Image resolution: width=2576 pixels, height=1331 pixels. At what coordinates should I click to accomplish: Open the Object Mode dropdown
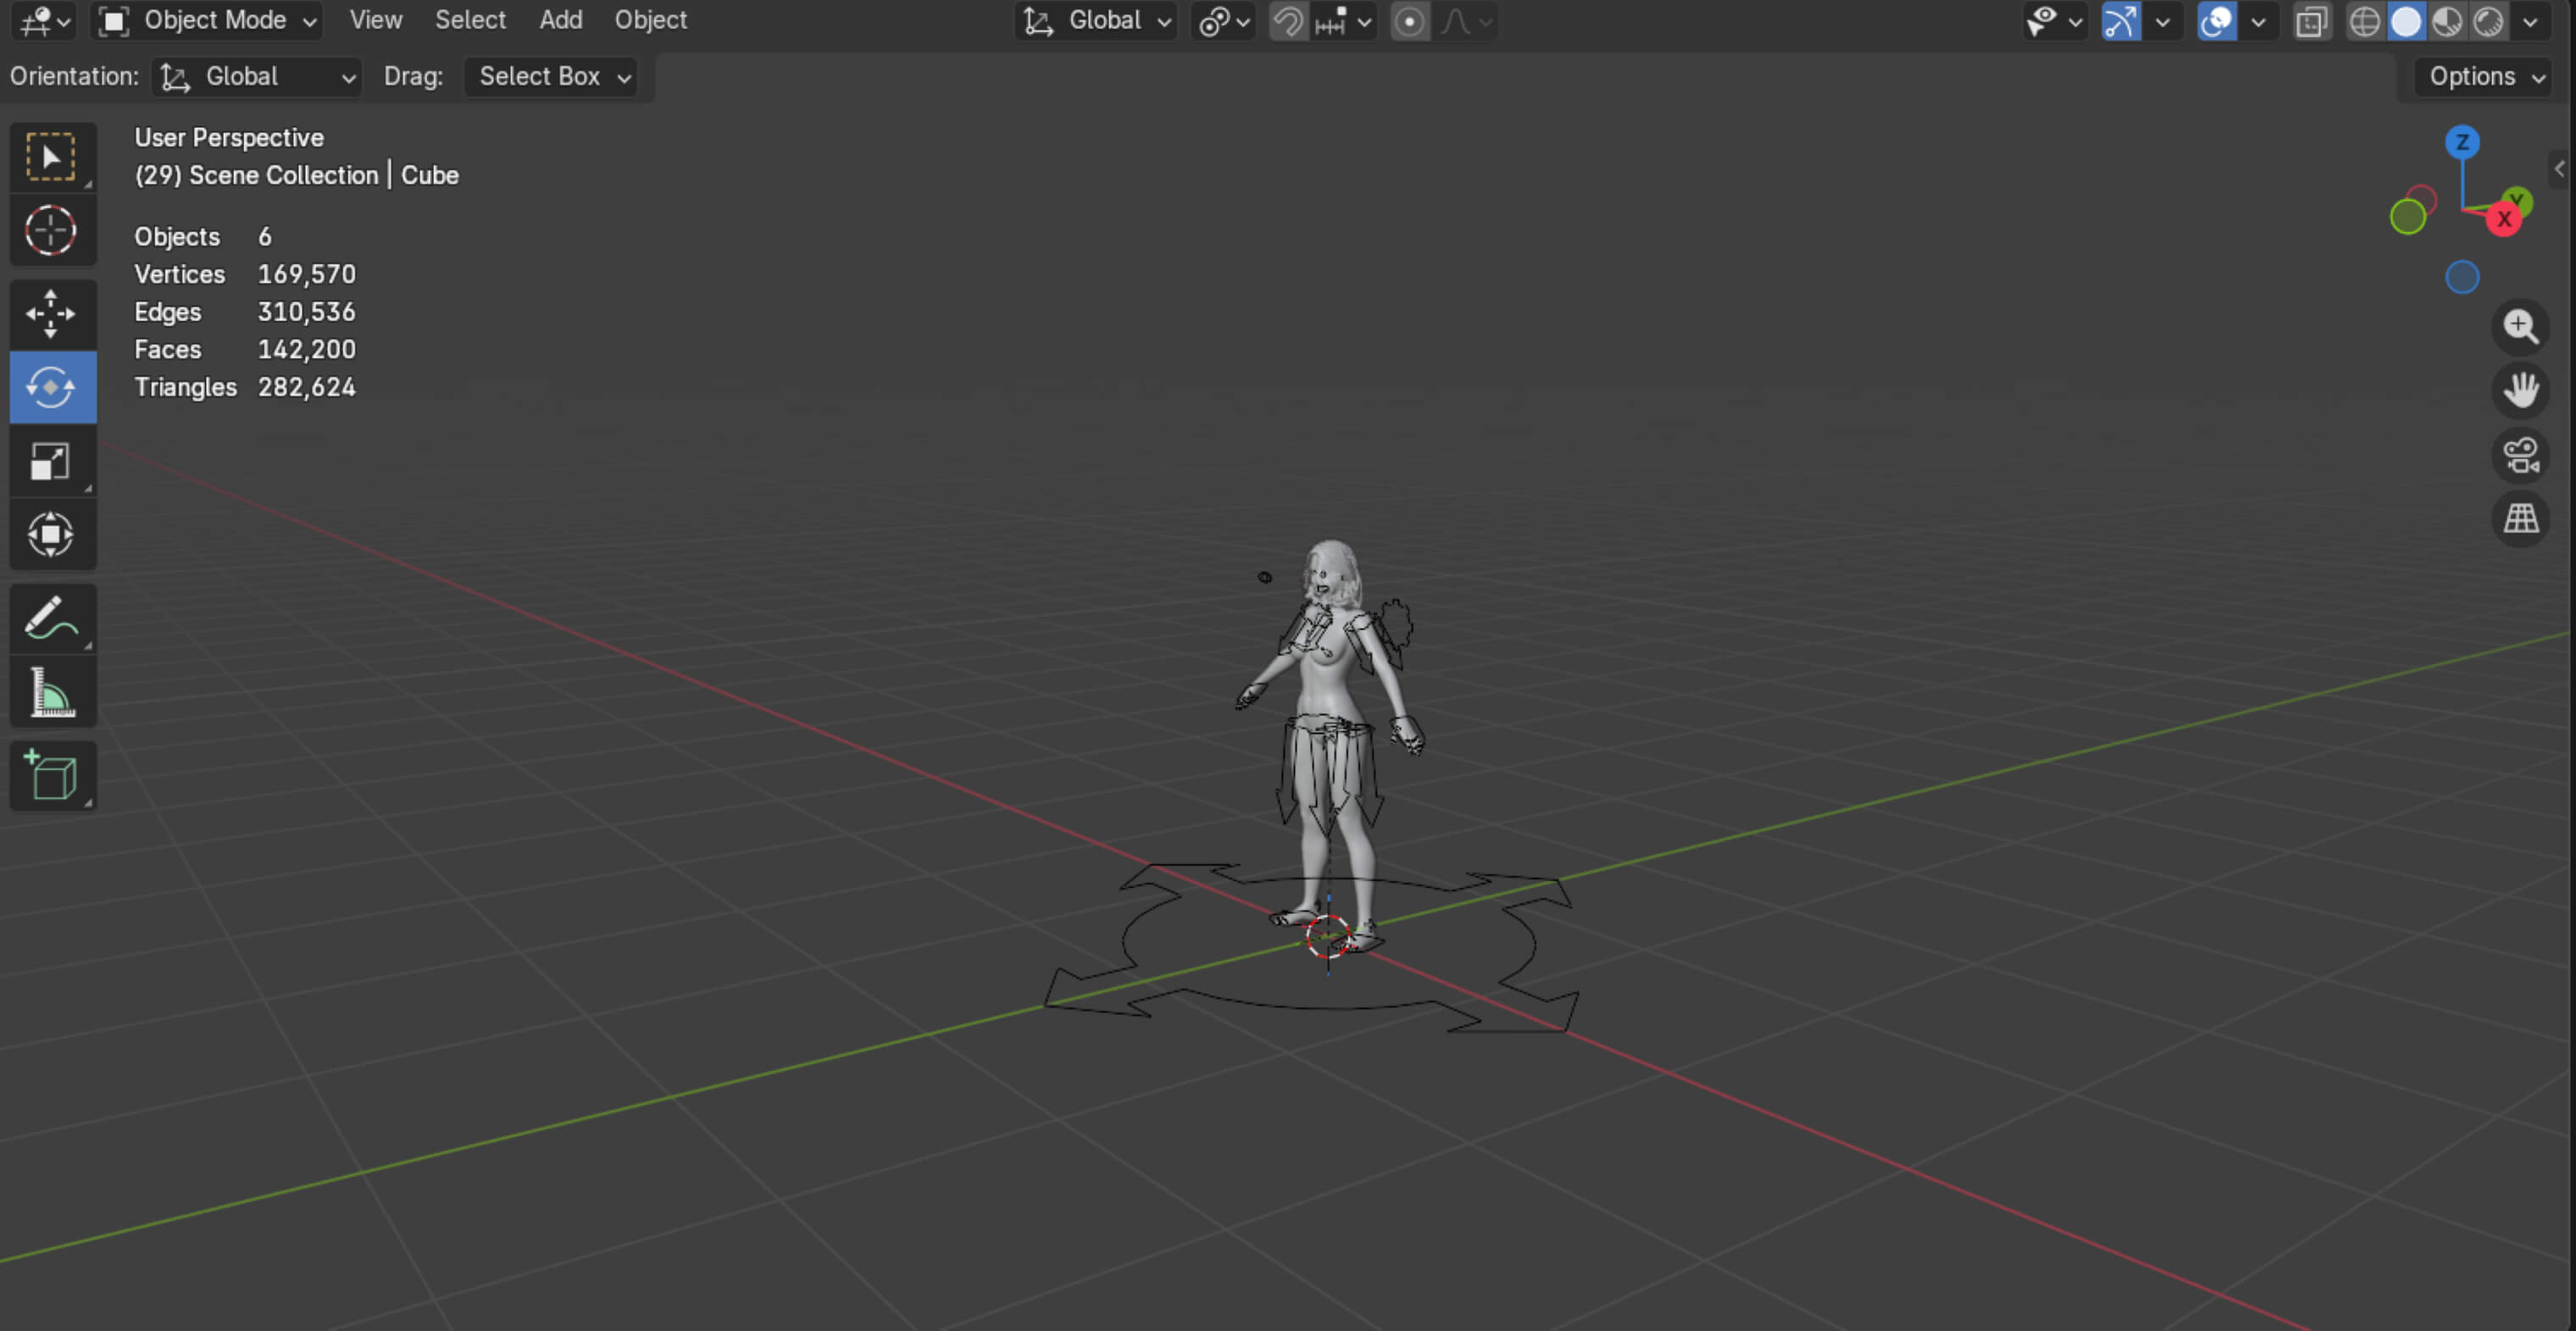pyautogui.click(x=207, y=21)
